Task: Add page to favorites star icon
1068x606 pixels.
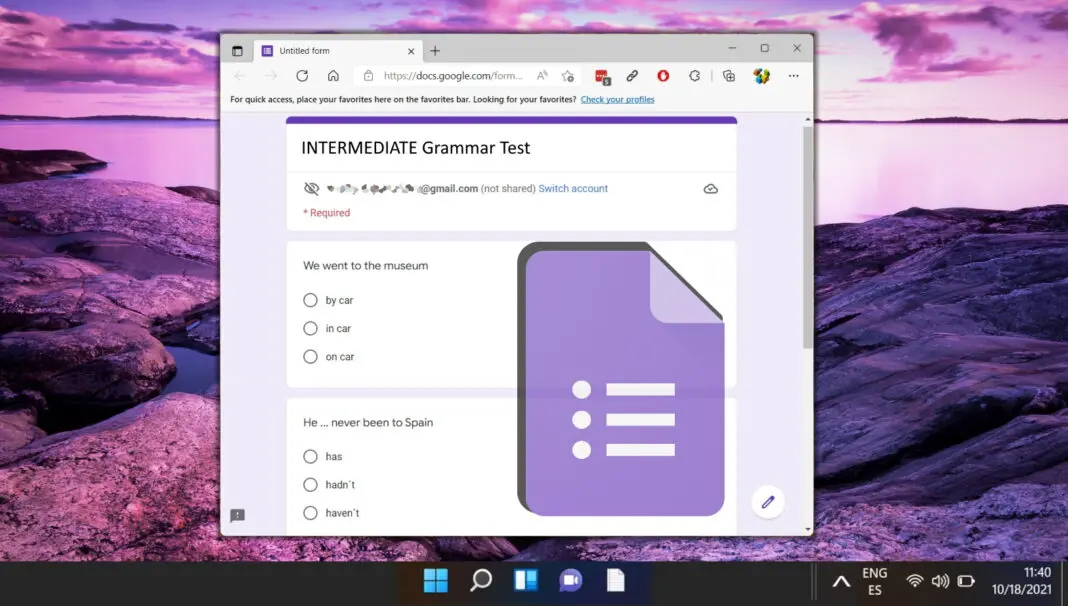Action: coord(568,76)
